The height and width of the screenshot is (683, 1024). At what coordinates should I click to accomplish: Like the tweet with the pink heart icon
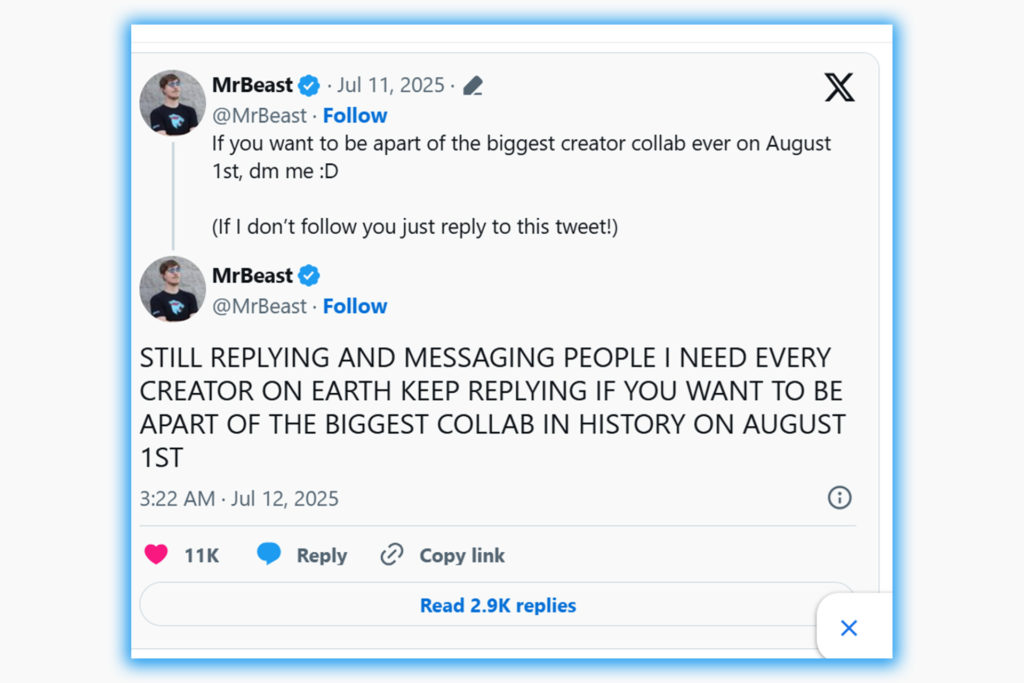[x=156, y=555]
